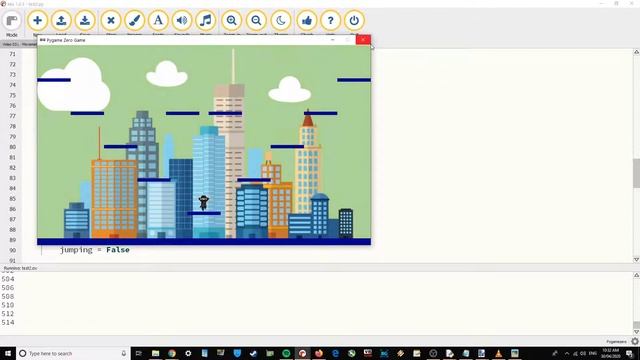The image size is (640, 360).
Task: Click line number 90 in the gutter
Action: coord(13,250)
